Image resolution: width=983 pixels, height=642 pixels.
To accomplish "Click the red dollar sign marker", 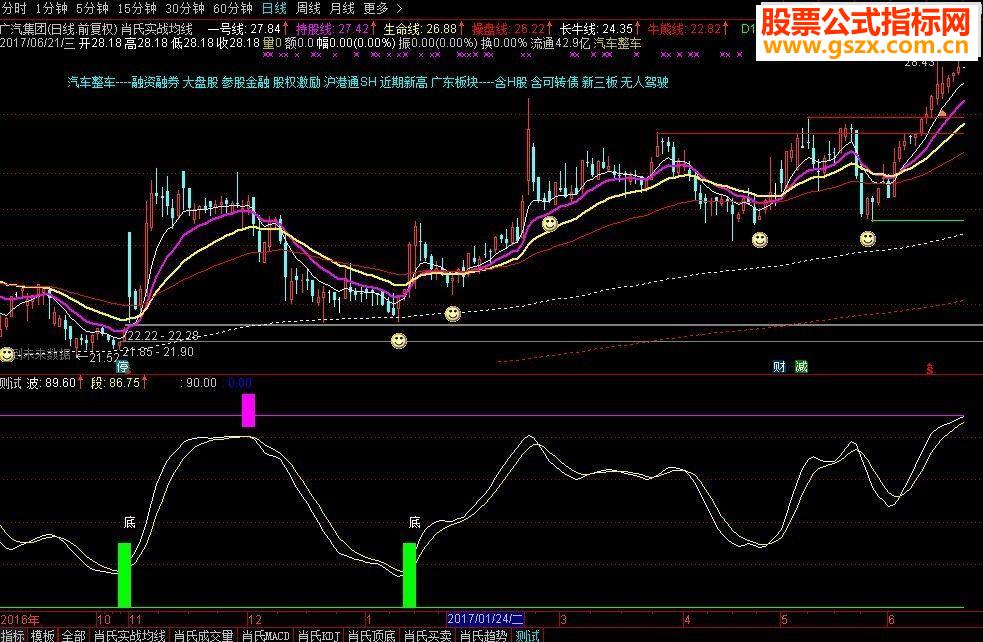I will tap(930, 369).
